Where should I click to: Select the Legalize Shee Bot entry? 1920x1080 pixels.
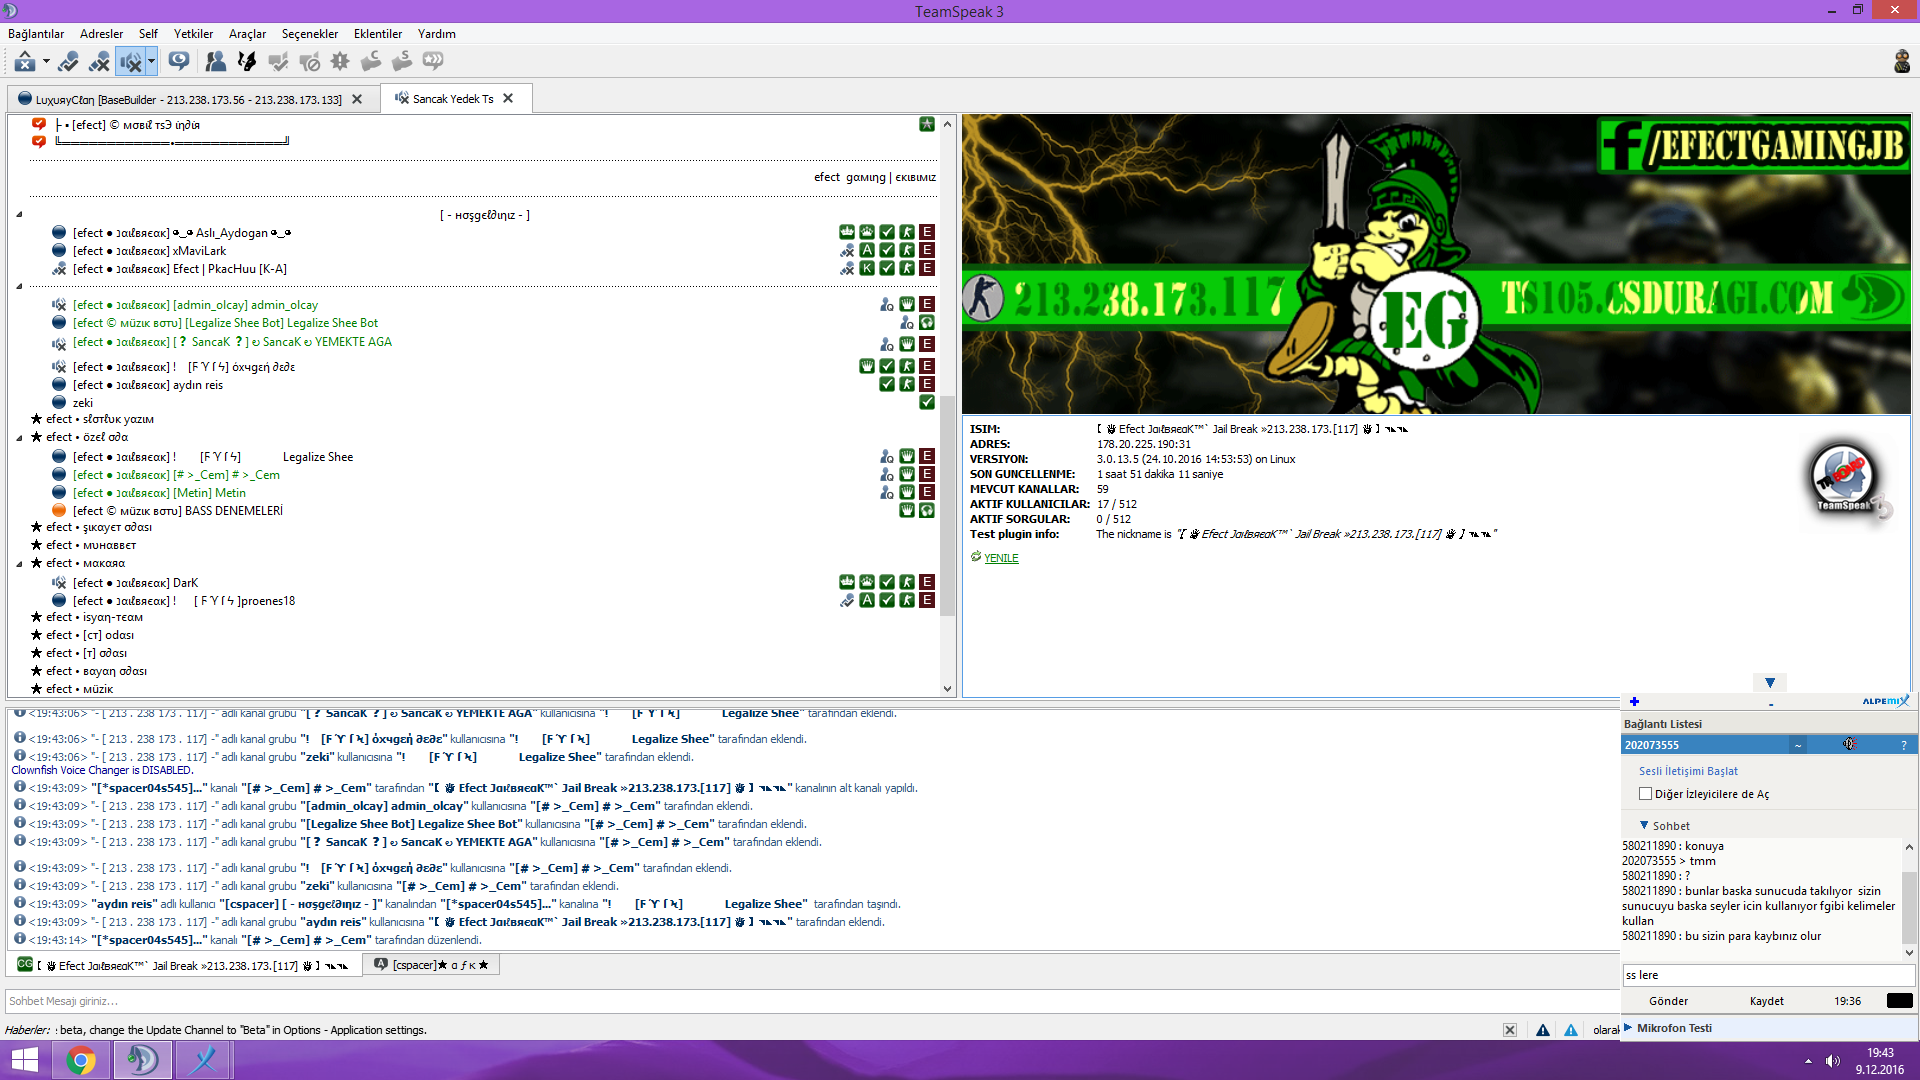(x=225, y=323)
